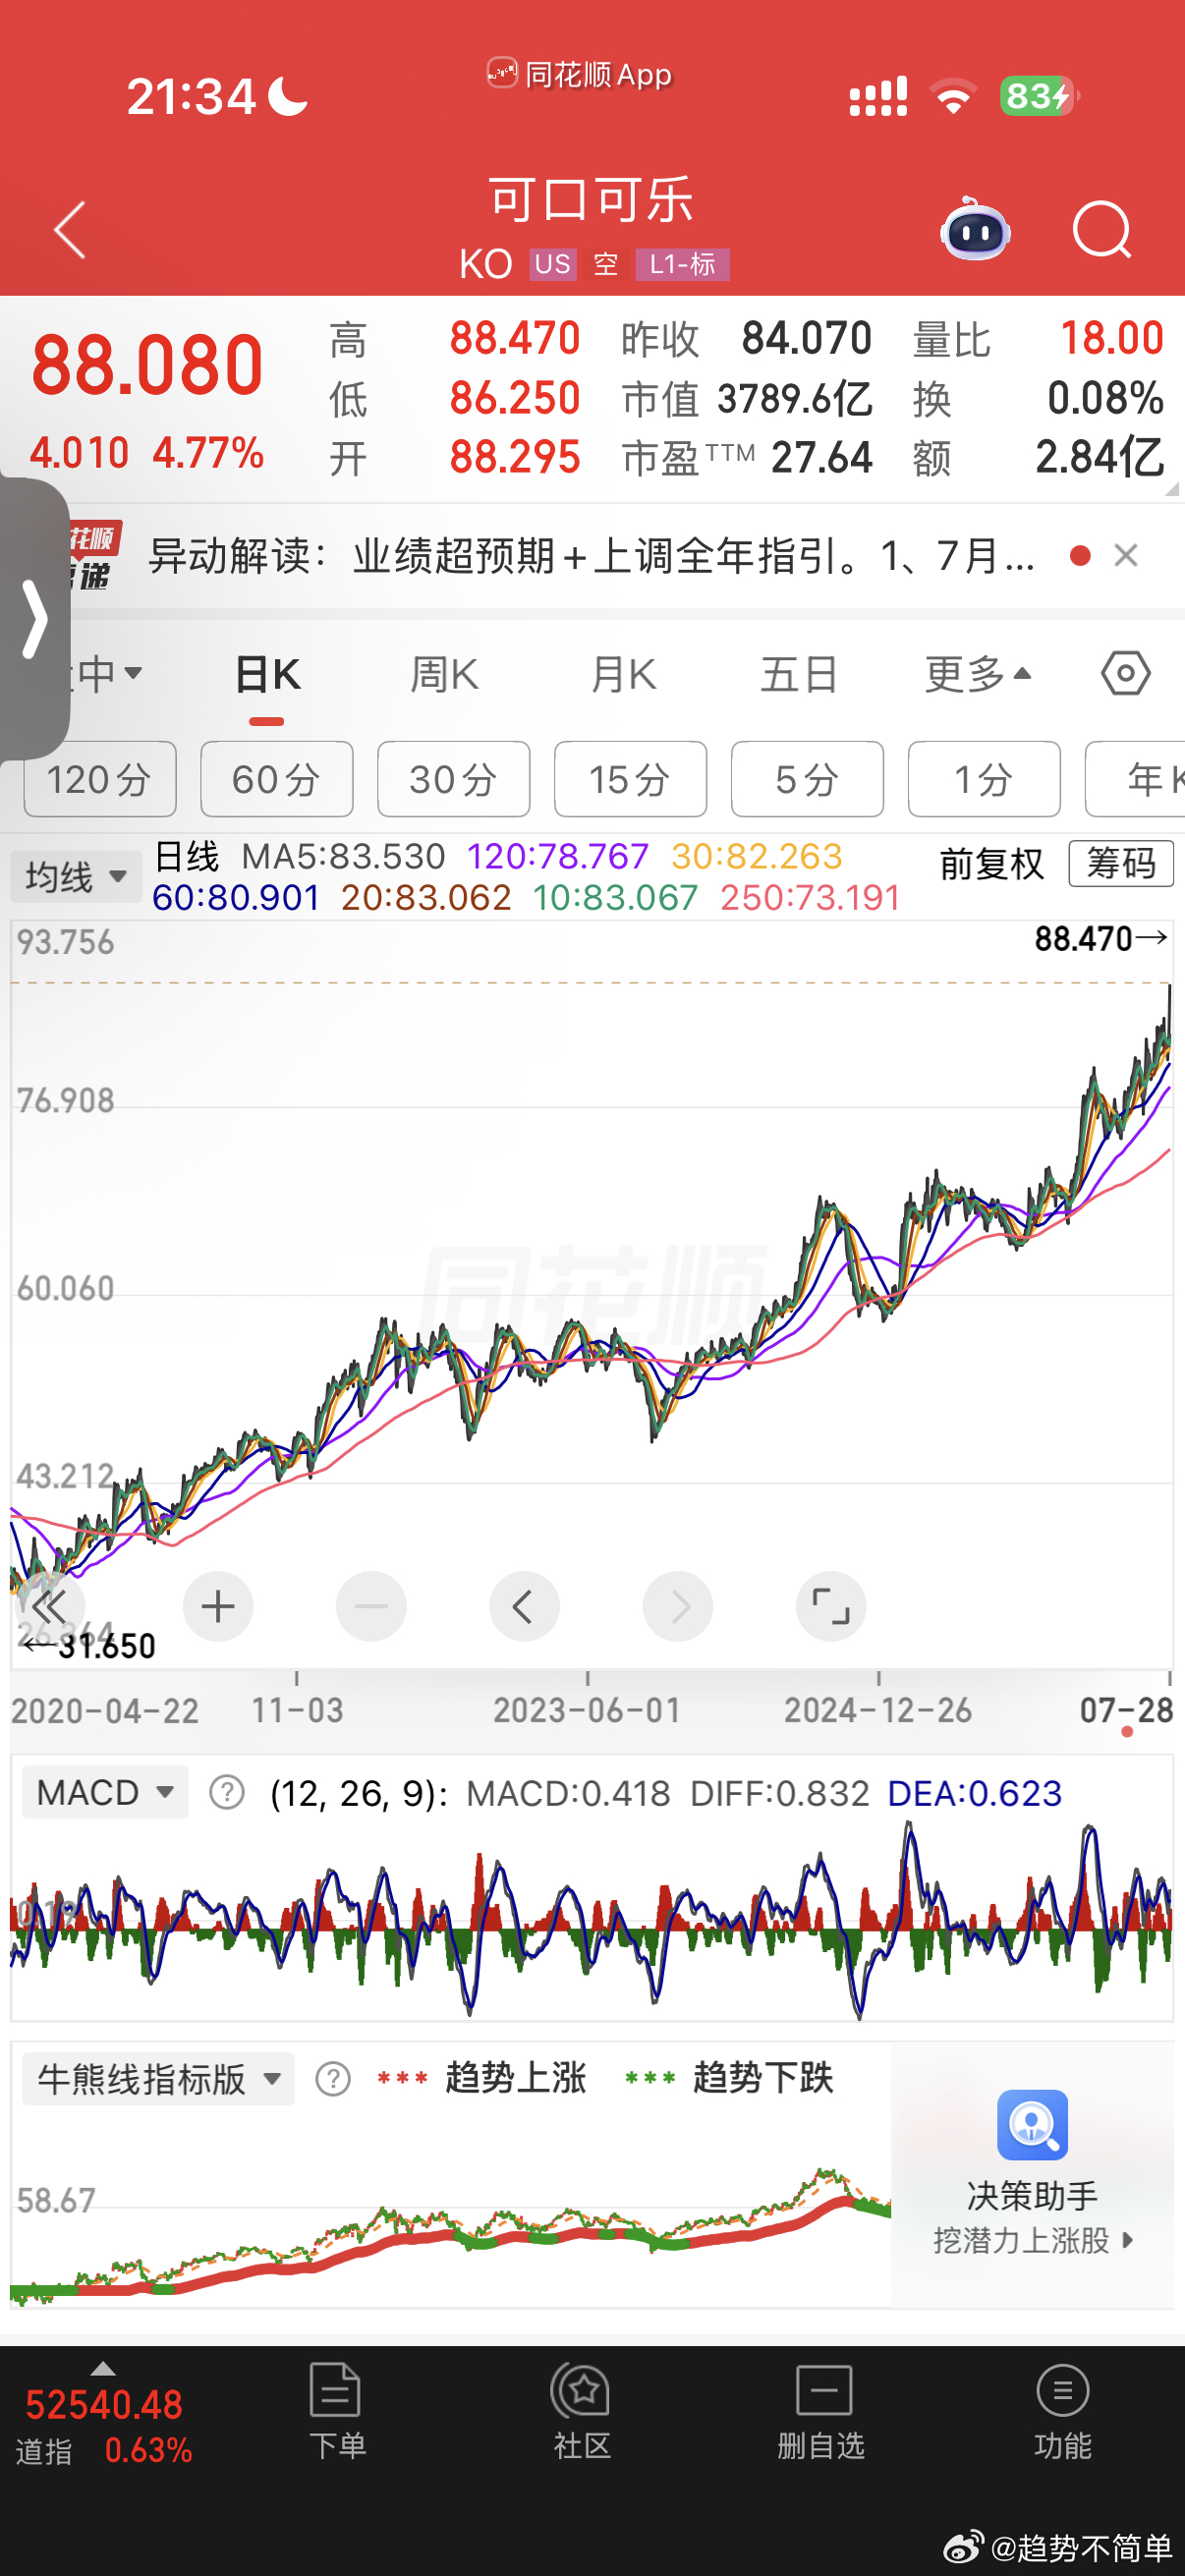Open the MACD indicator dropdown

point(105,1793)
